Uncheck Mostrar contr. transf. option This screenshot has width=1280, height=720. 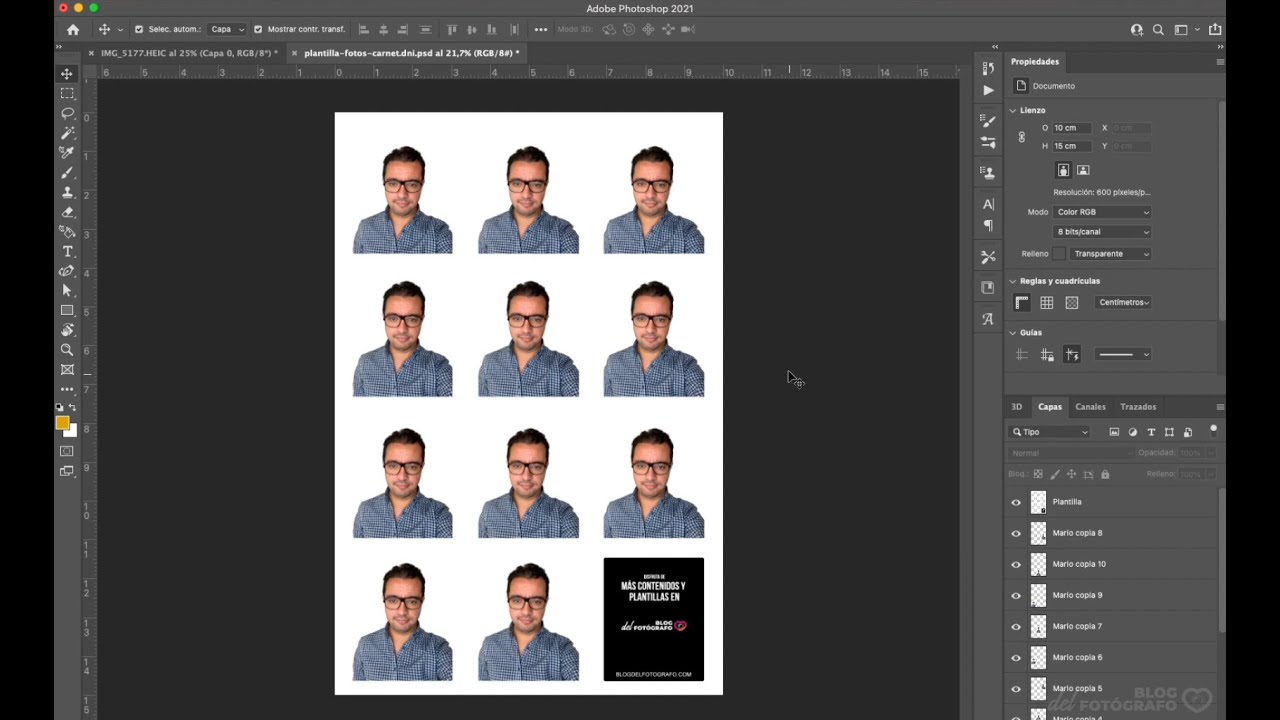[258, 29]
